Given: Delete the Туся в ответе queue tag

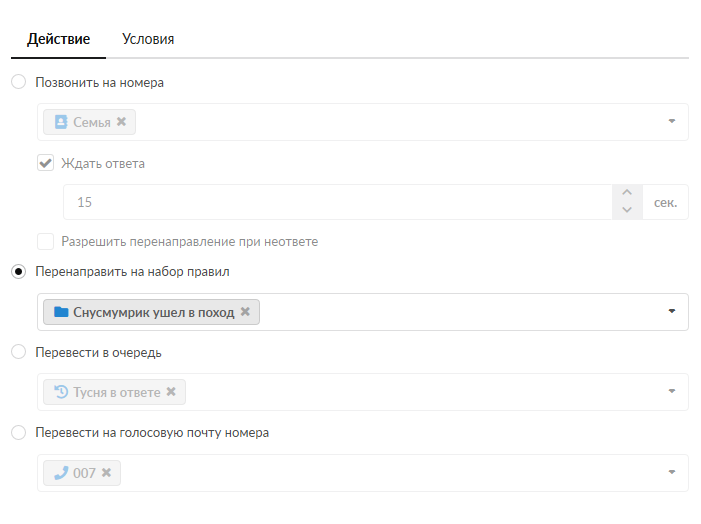Looking at the screenshot, I should 171,392.
